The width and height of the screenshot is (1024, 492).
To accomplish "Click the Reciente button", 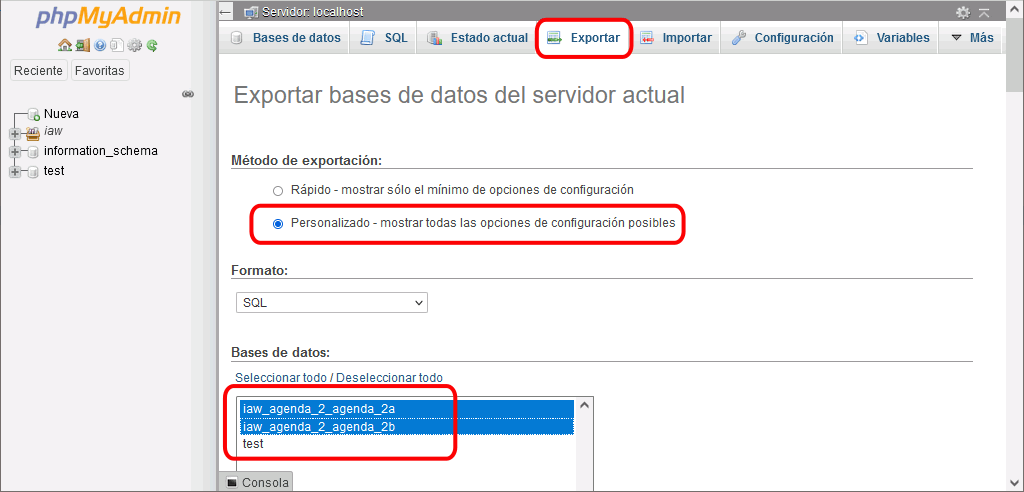I will 39,71.
